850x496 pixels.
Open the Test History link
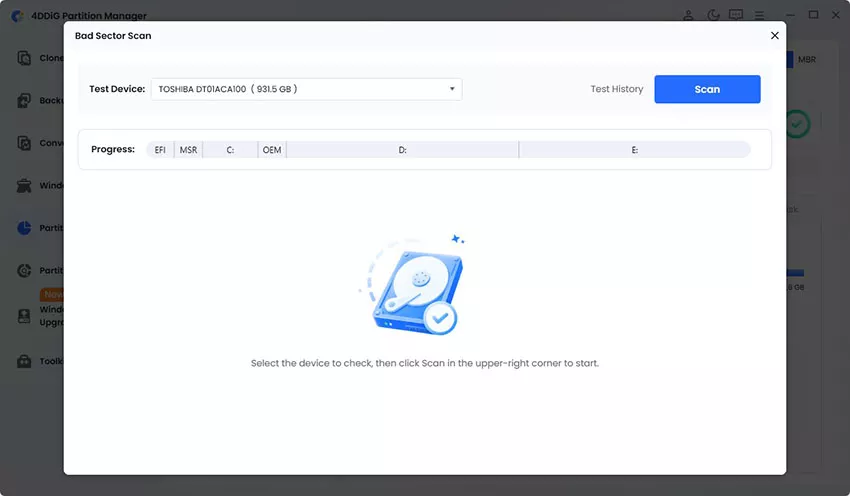click(x=616, y=89)
